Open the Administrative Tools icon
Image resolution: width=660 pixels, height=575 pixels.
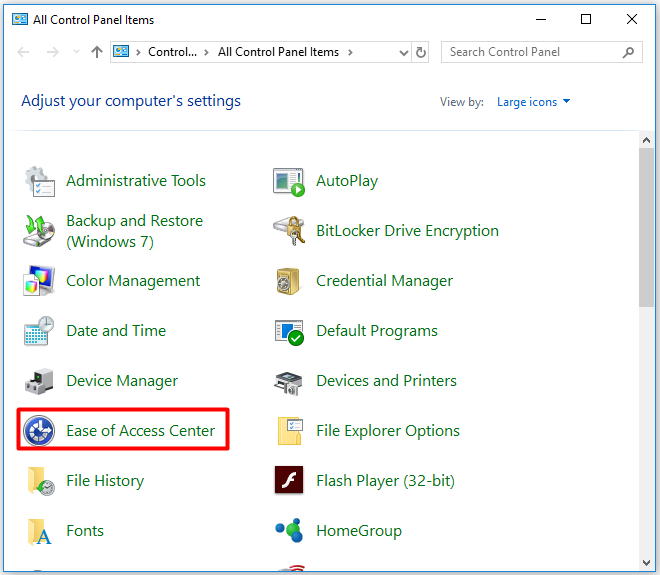tap(39, 181)
